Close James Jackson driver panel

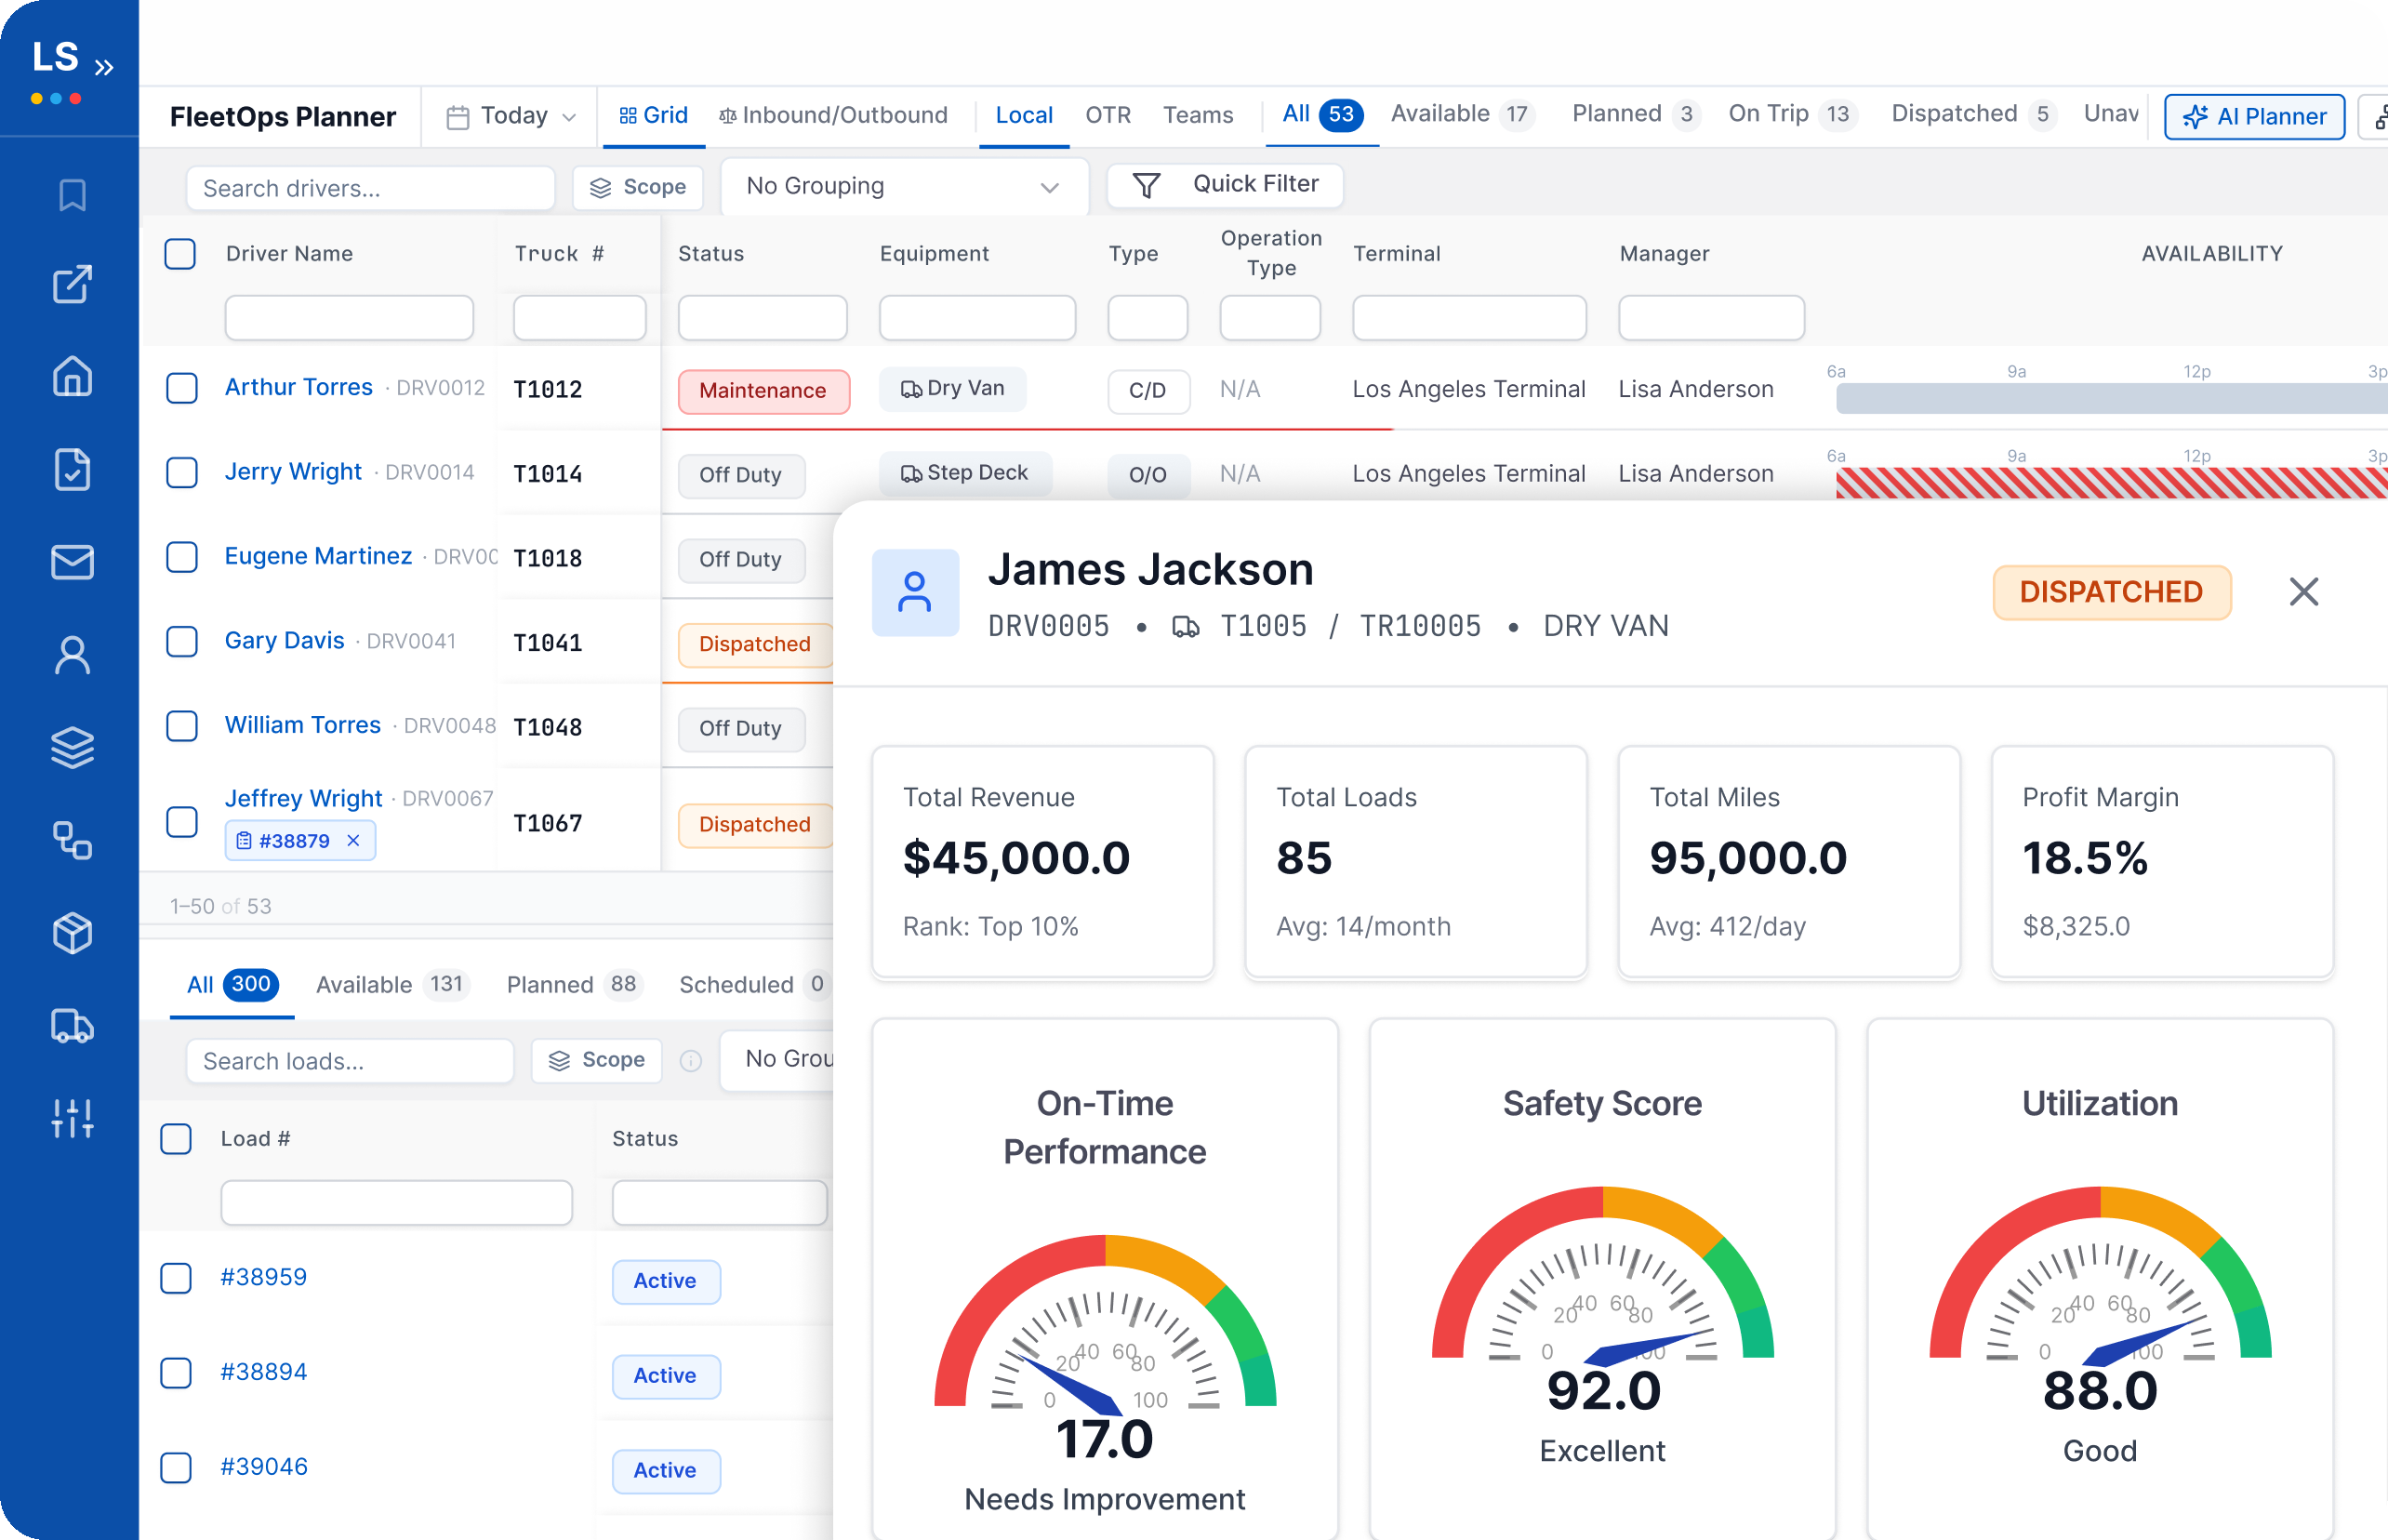pyautogui.click(x=2303, y=592)
